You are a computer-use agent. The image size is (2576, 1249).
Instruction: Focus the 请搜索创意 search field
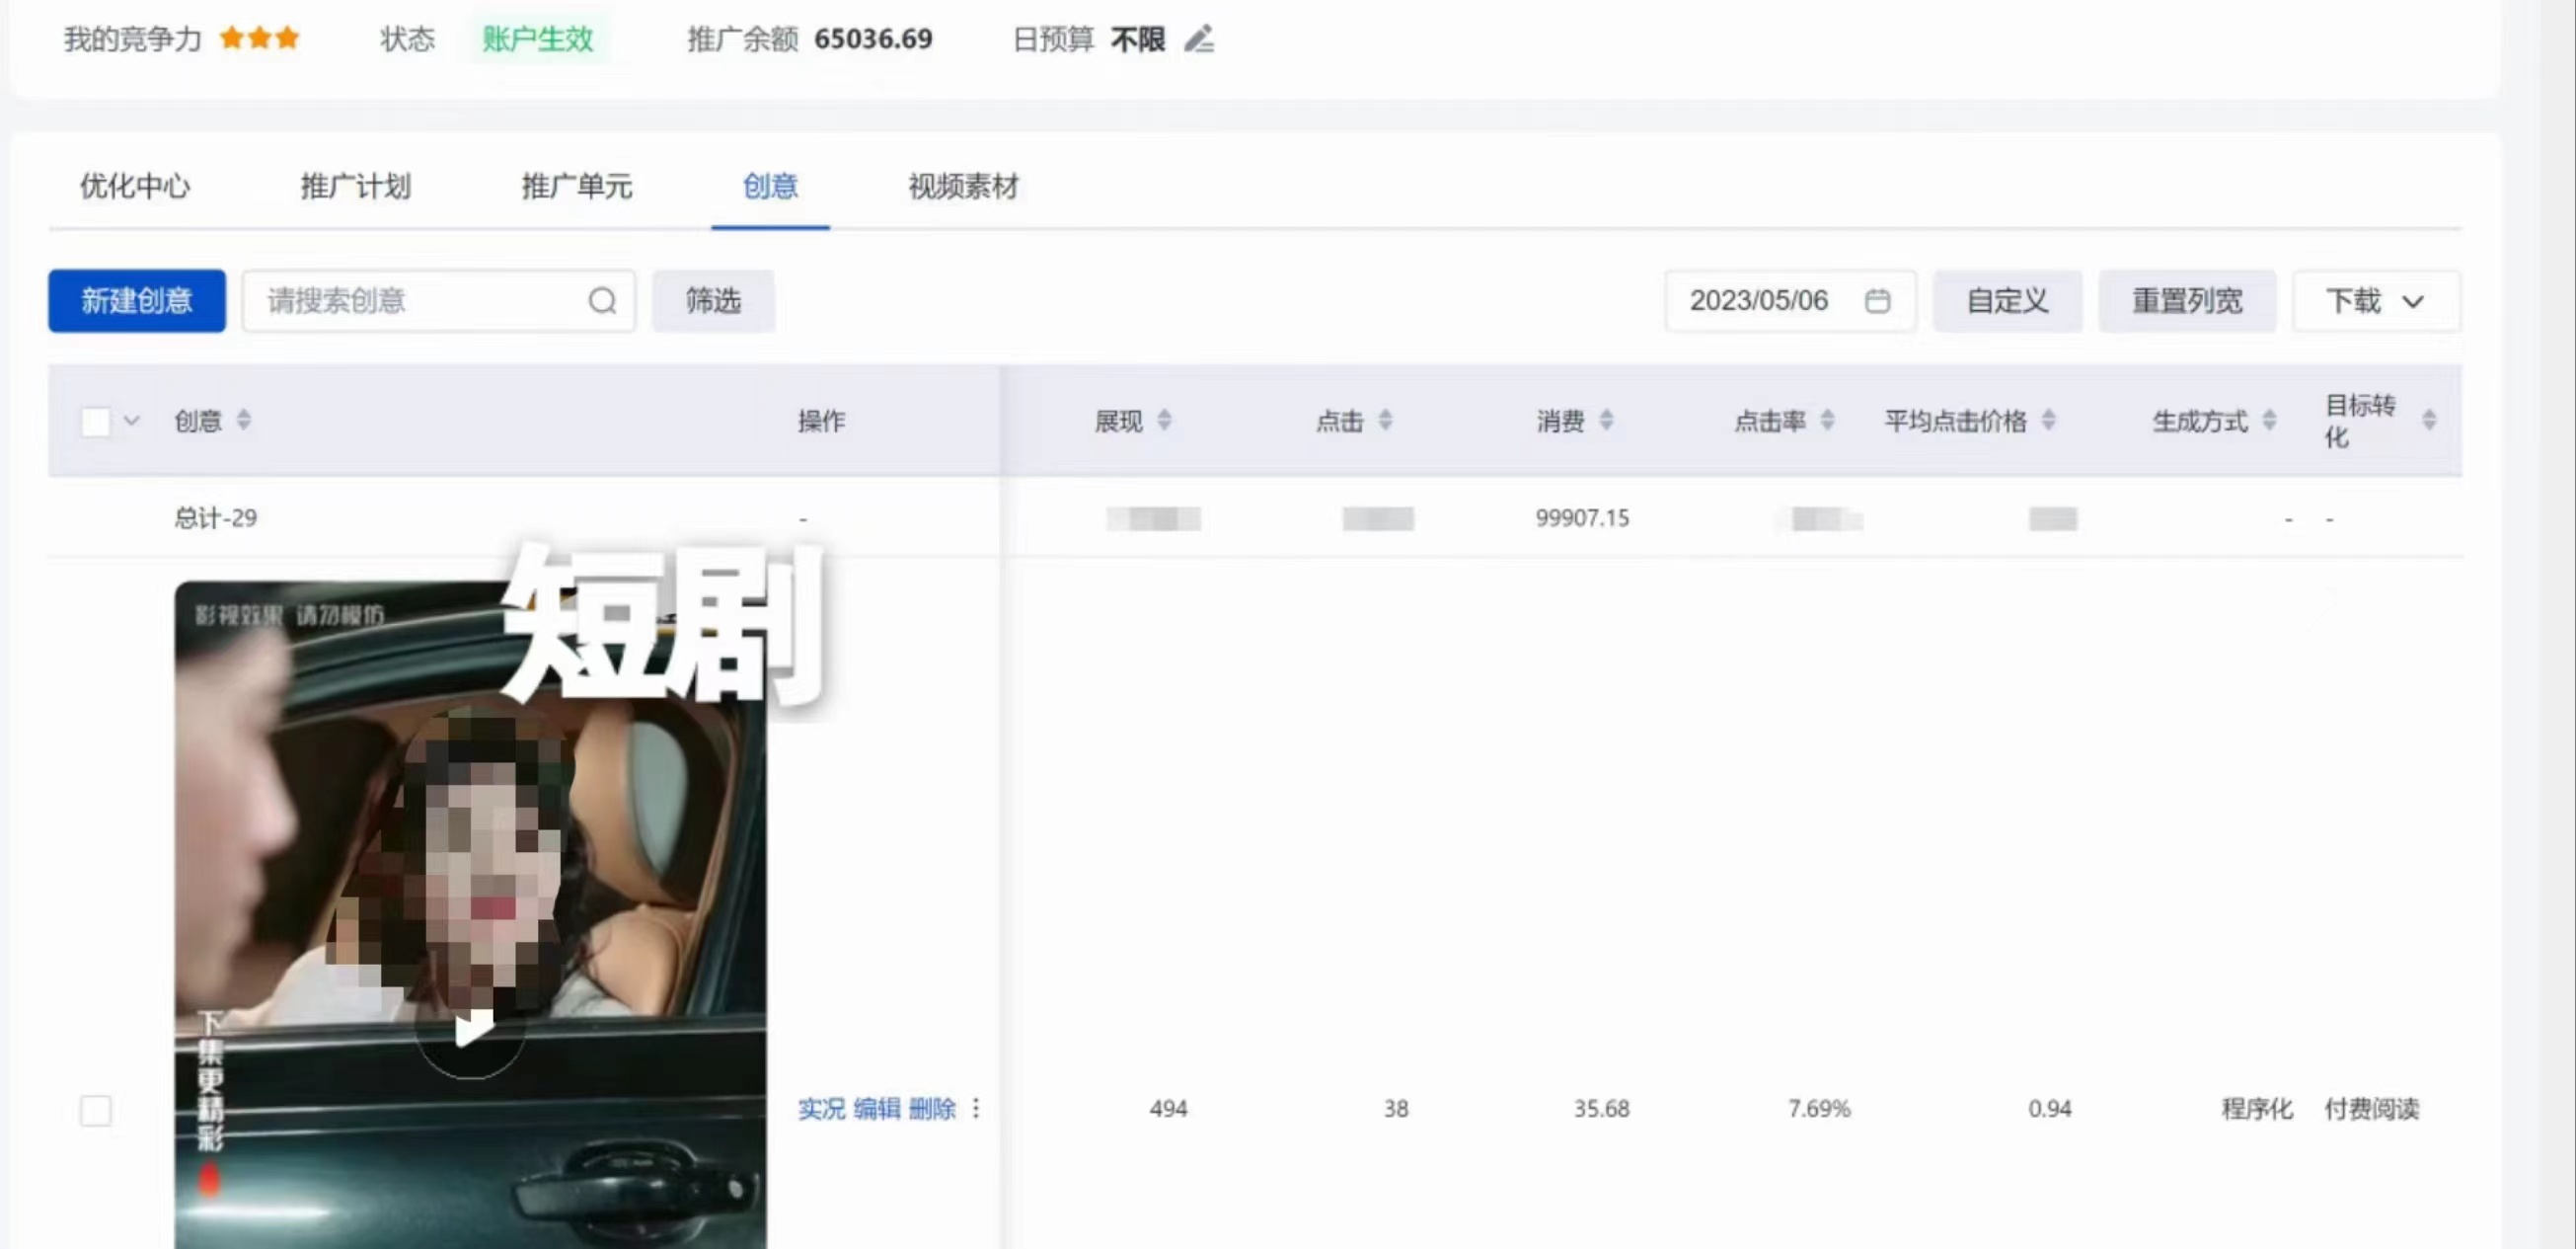coord(438,300)
